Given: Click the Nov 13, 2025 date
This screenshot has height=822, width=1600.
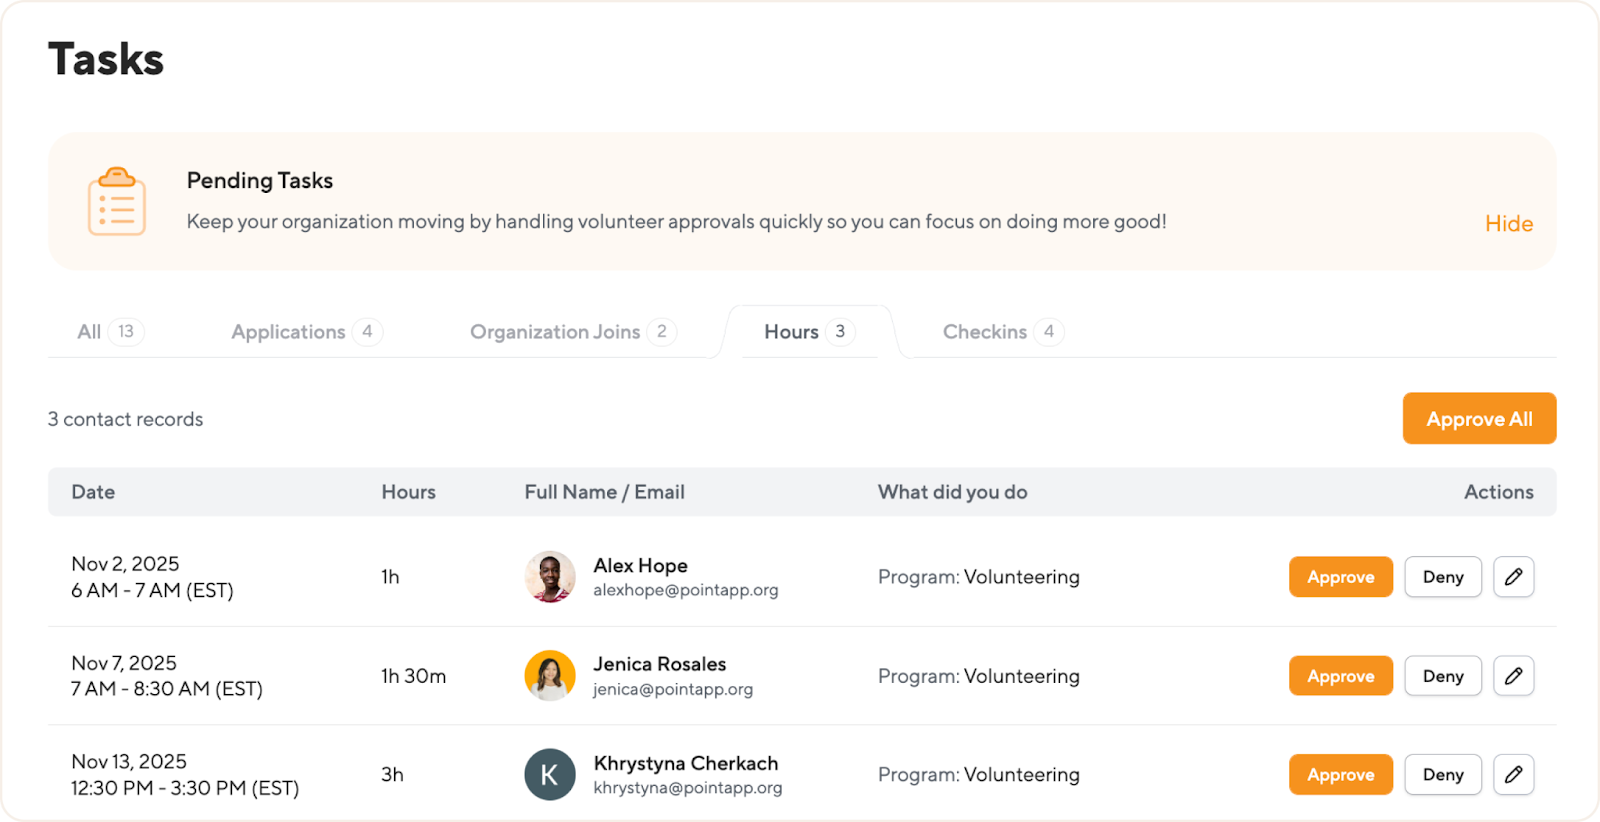Looking at the screenshot, I should coord(129,762).
